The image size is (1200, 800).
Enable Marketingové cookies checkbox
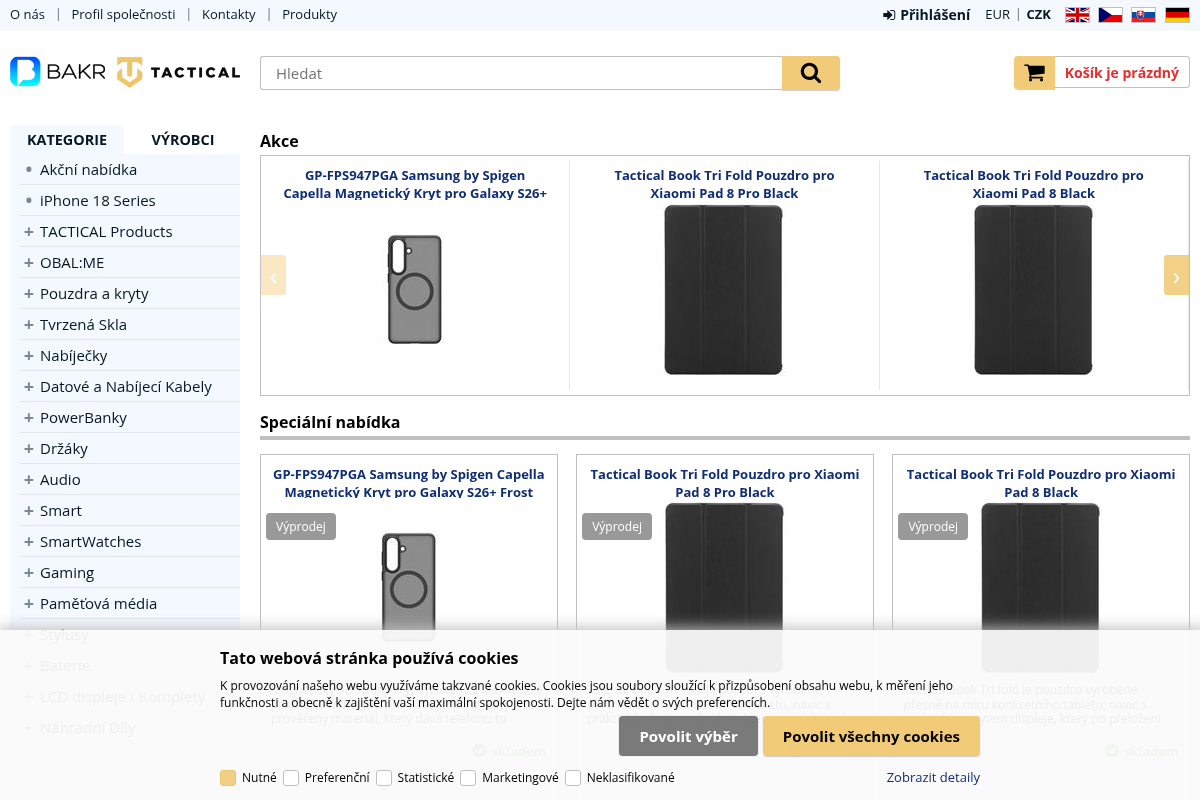[468, 778]
